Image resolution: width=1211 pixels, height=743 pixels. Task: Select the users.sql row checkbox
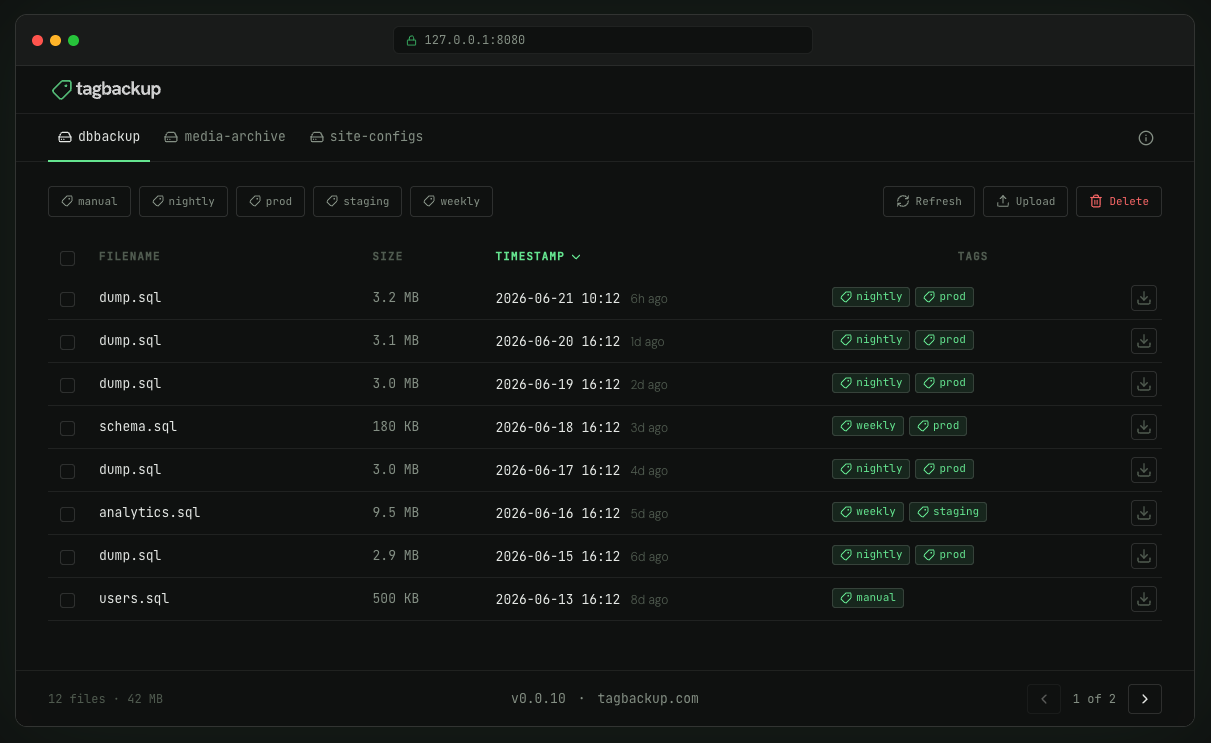point(67,600)
